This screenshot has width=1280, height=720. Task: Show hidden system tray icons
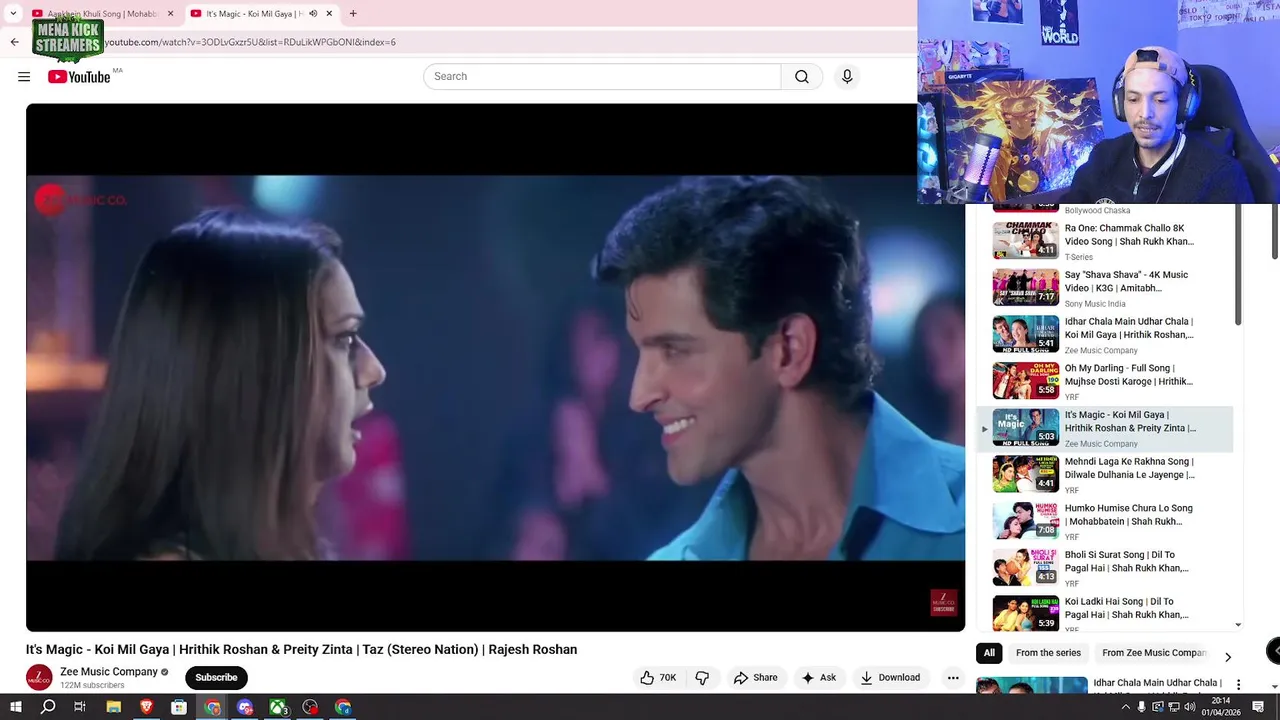point(1125,707)
